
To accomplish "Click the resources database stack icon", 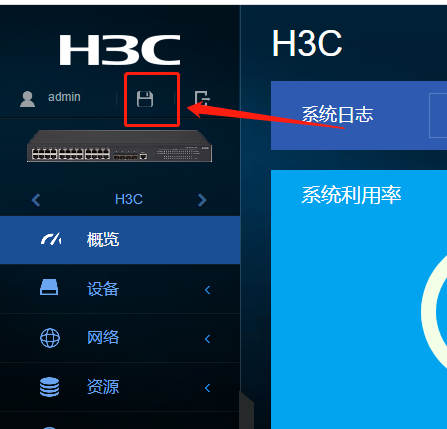I will coord(50,387).
